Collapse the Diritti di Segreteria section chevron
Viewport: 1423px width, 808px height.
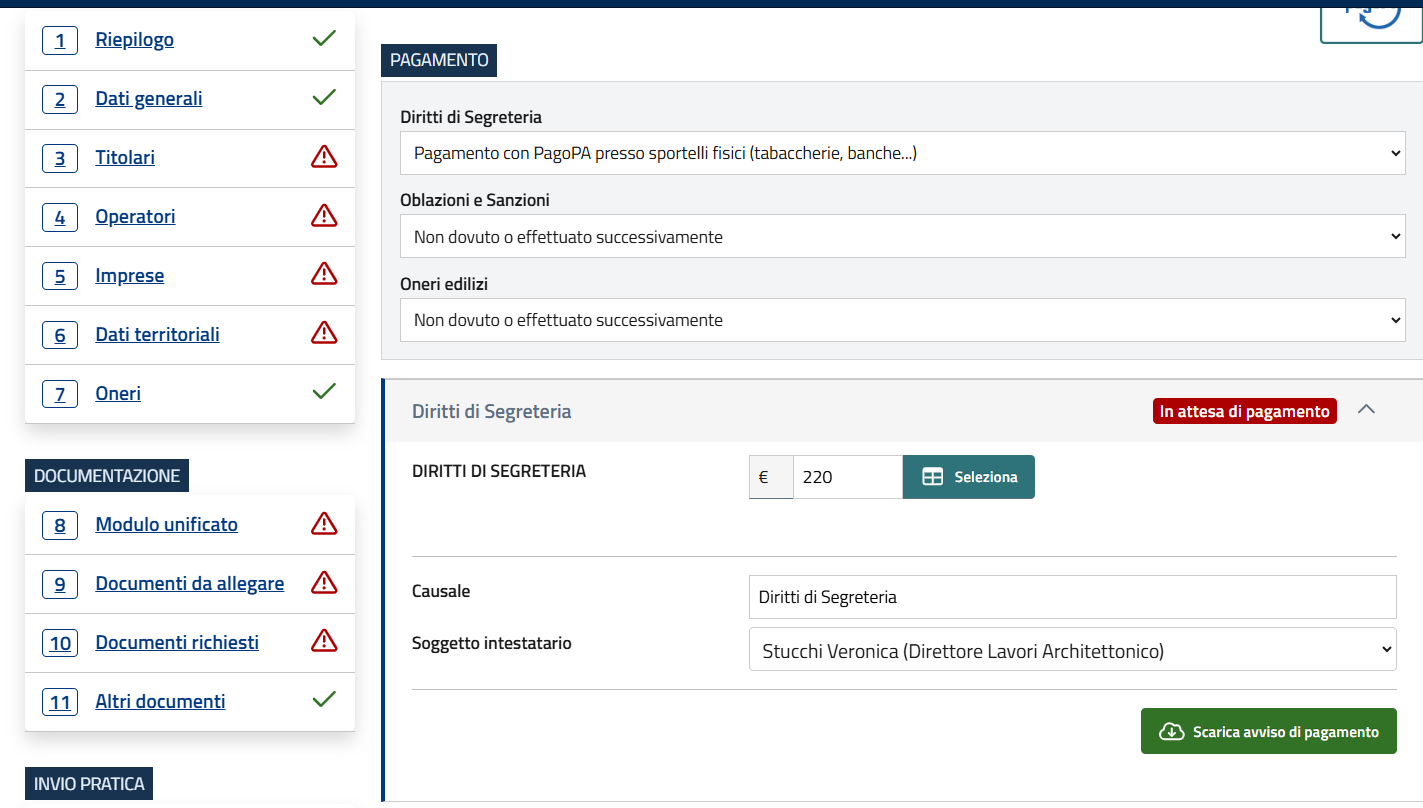click(x=1367, y=410)
